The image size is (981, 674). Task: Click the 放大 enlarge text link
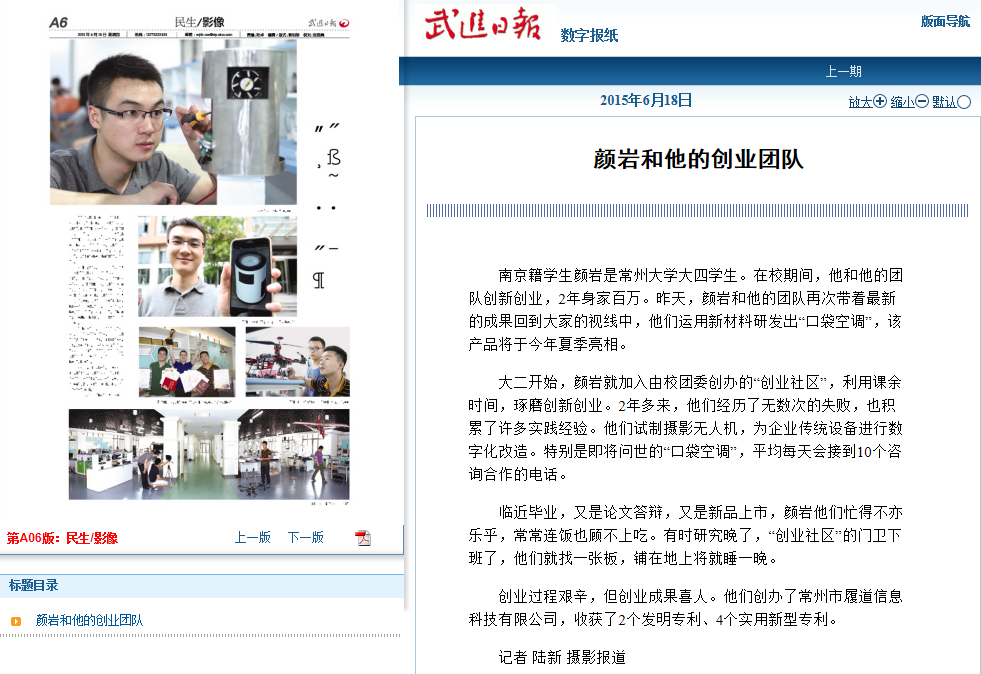pos(860,102)
